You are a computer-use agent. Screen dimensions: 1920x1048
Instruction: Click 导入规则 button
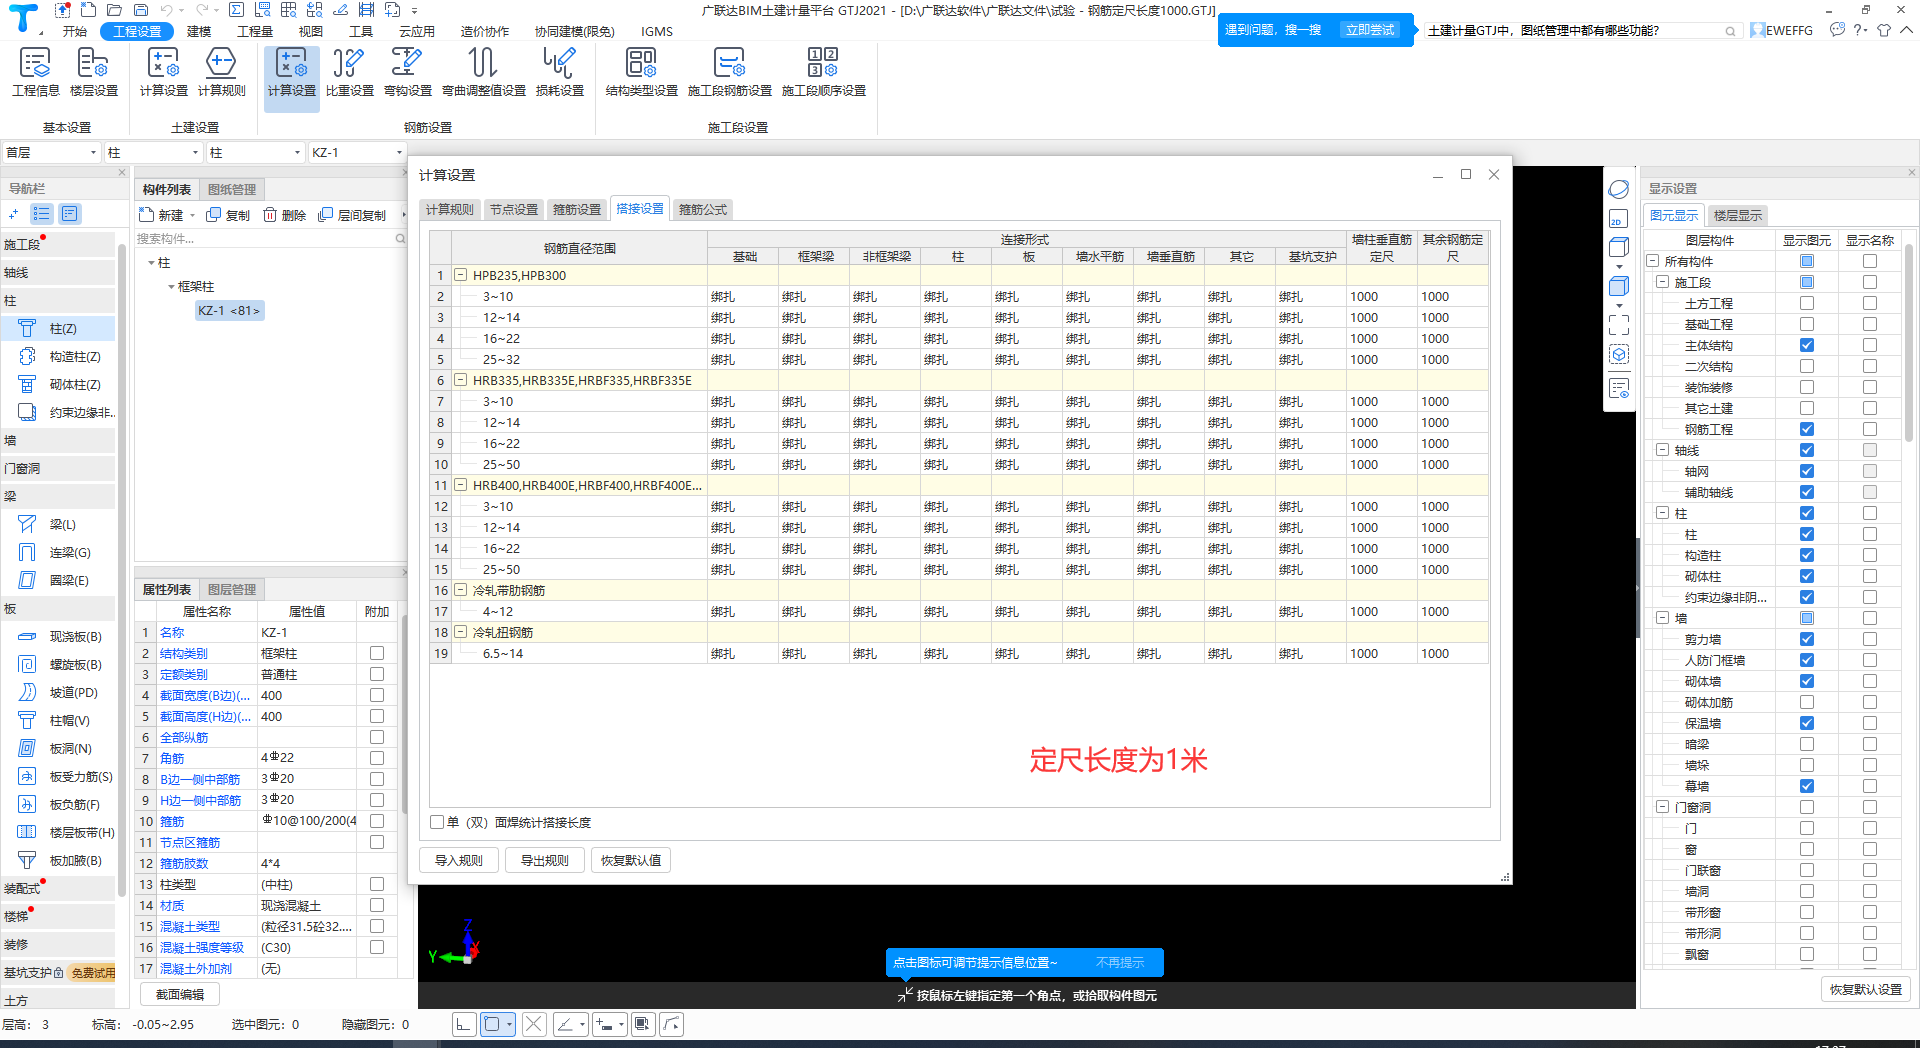point(459,860)
